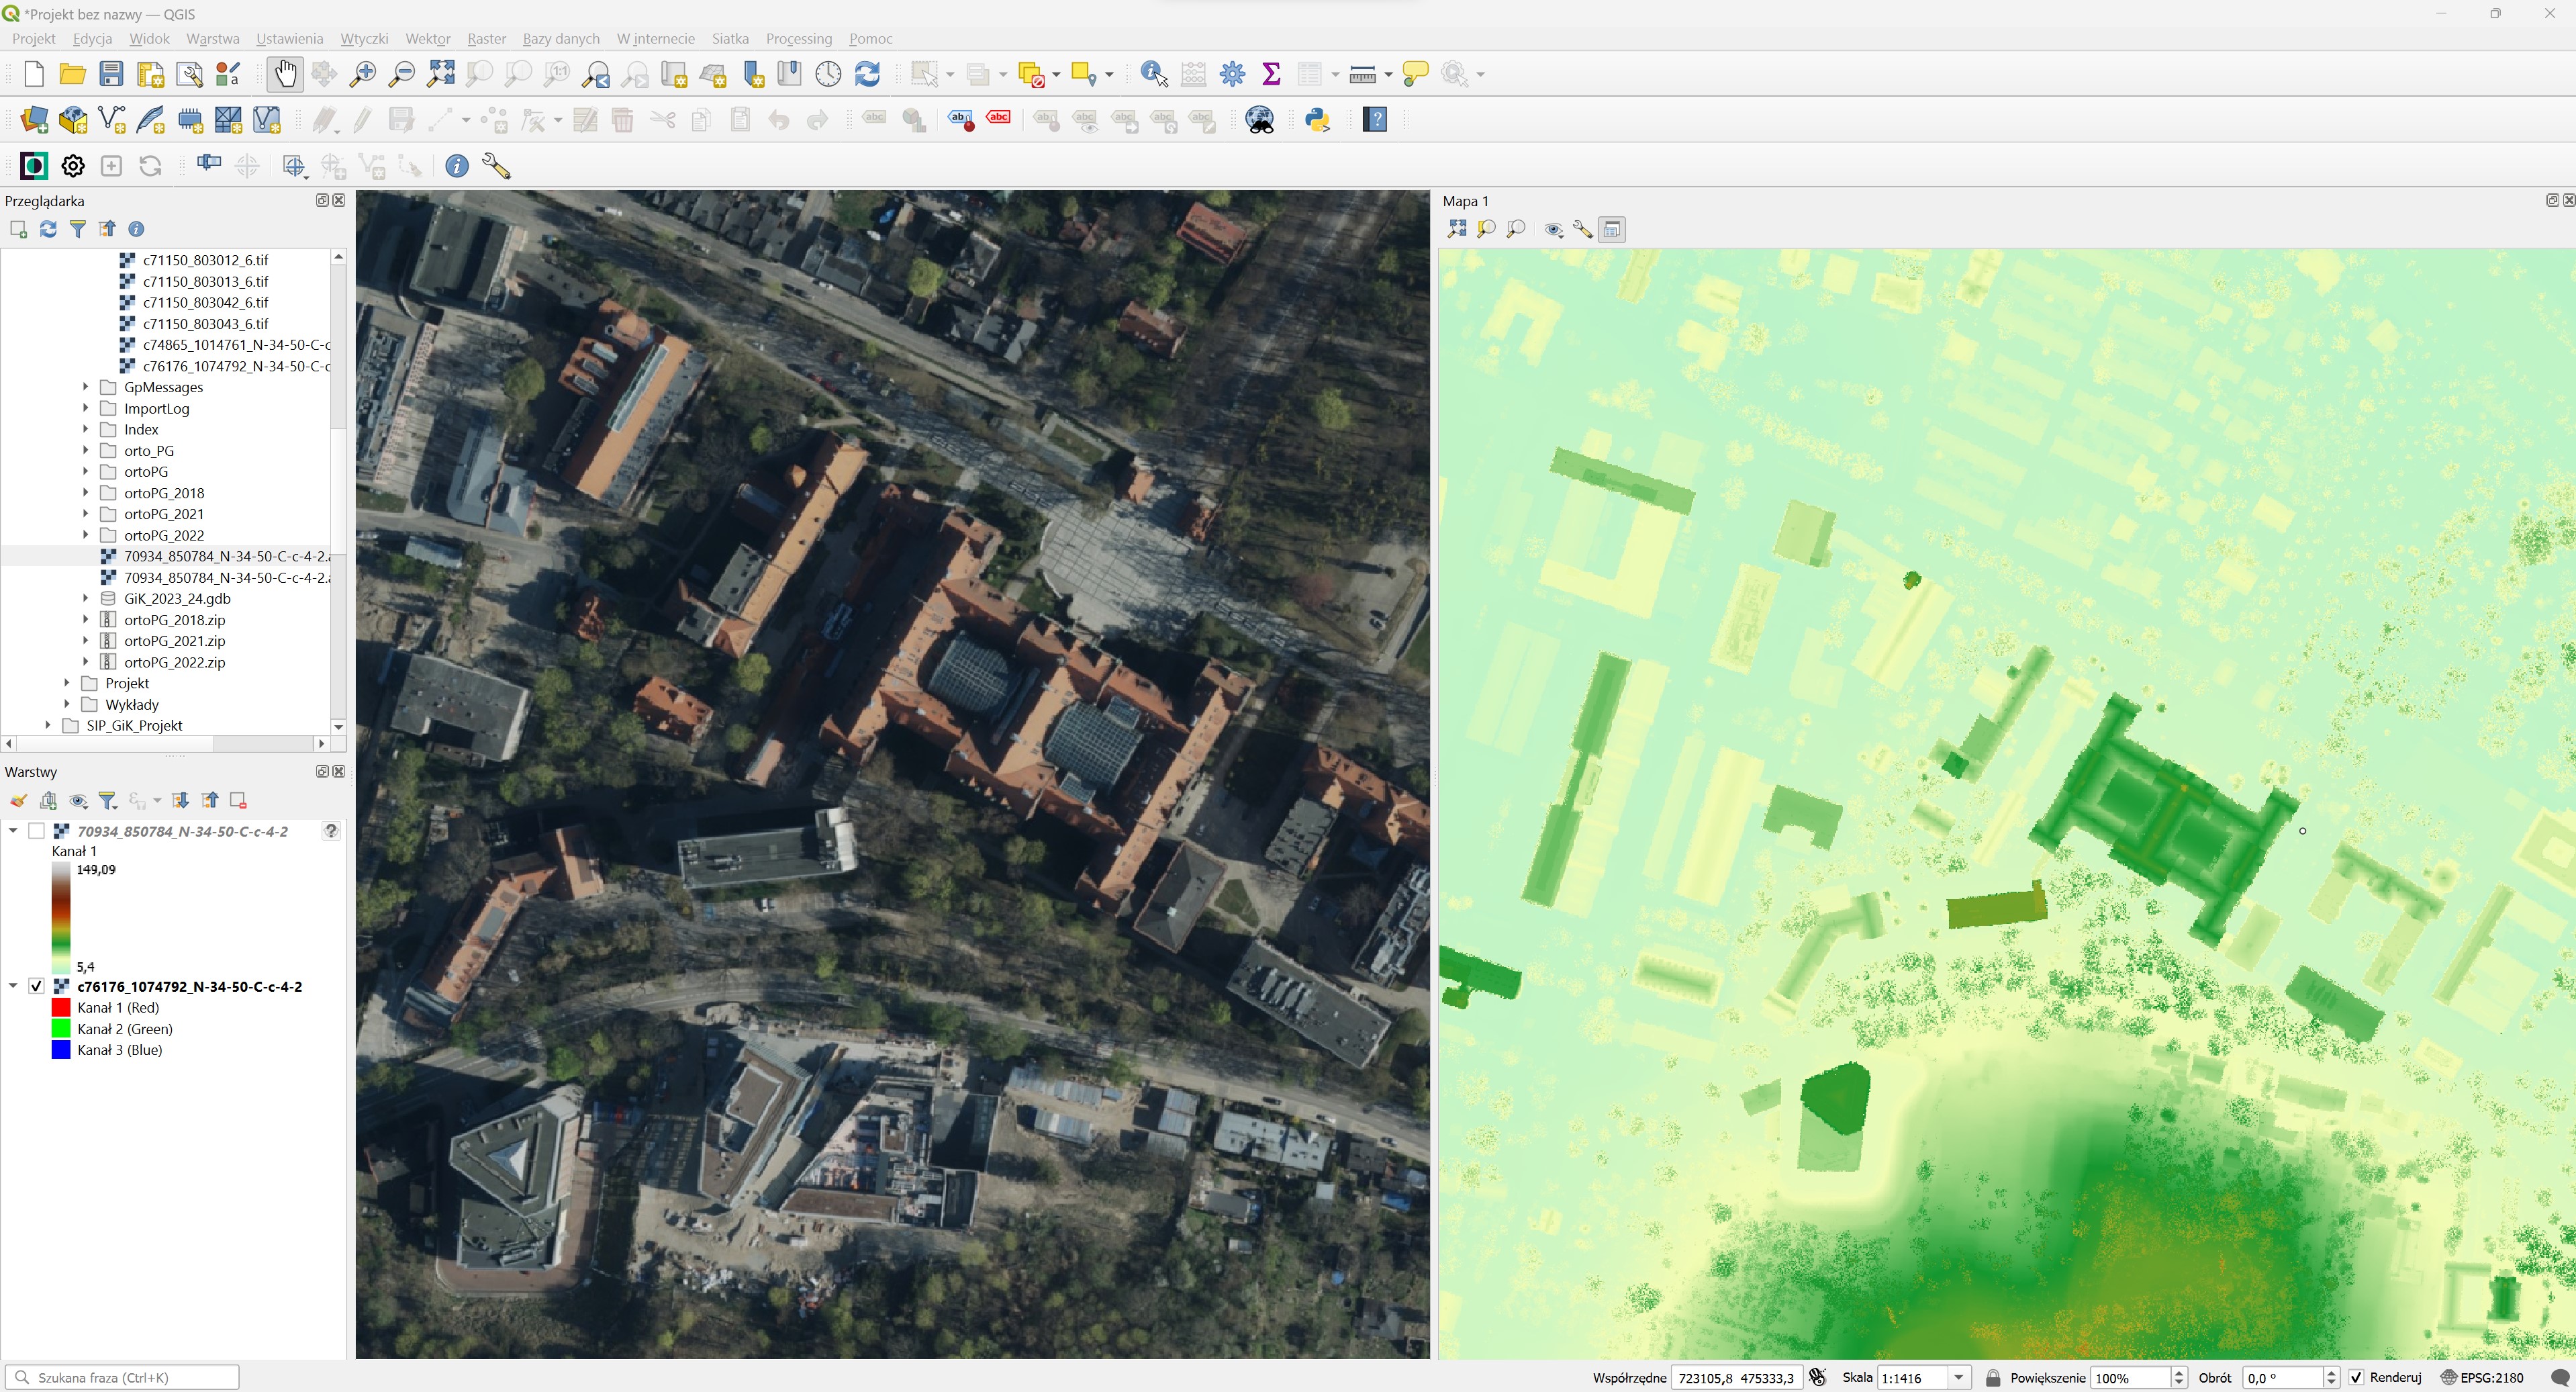Click the Kanał 3 (Blue) swatch
This screenshot has height=1392, width=2576.
(61, 1049)
